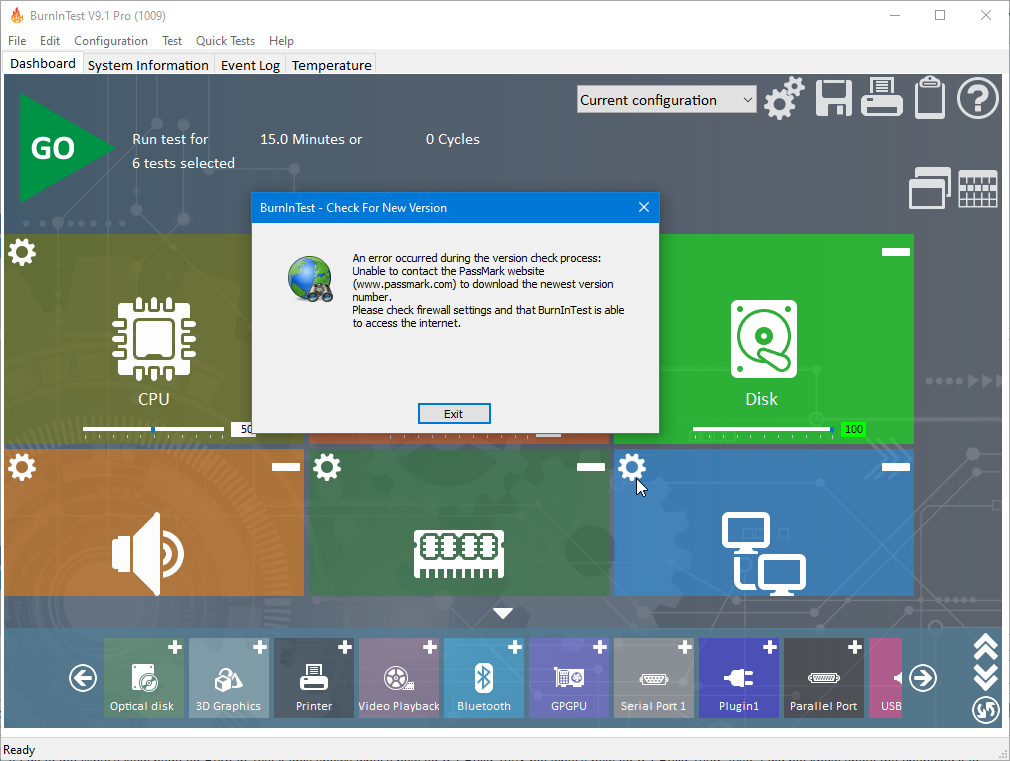Open the File menu

pos(17,41)
